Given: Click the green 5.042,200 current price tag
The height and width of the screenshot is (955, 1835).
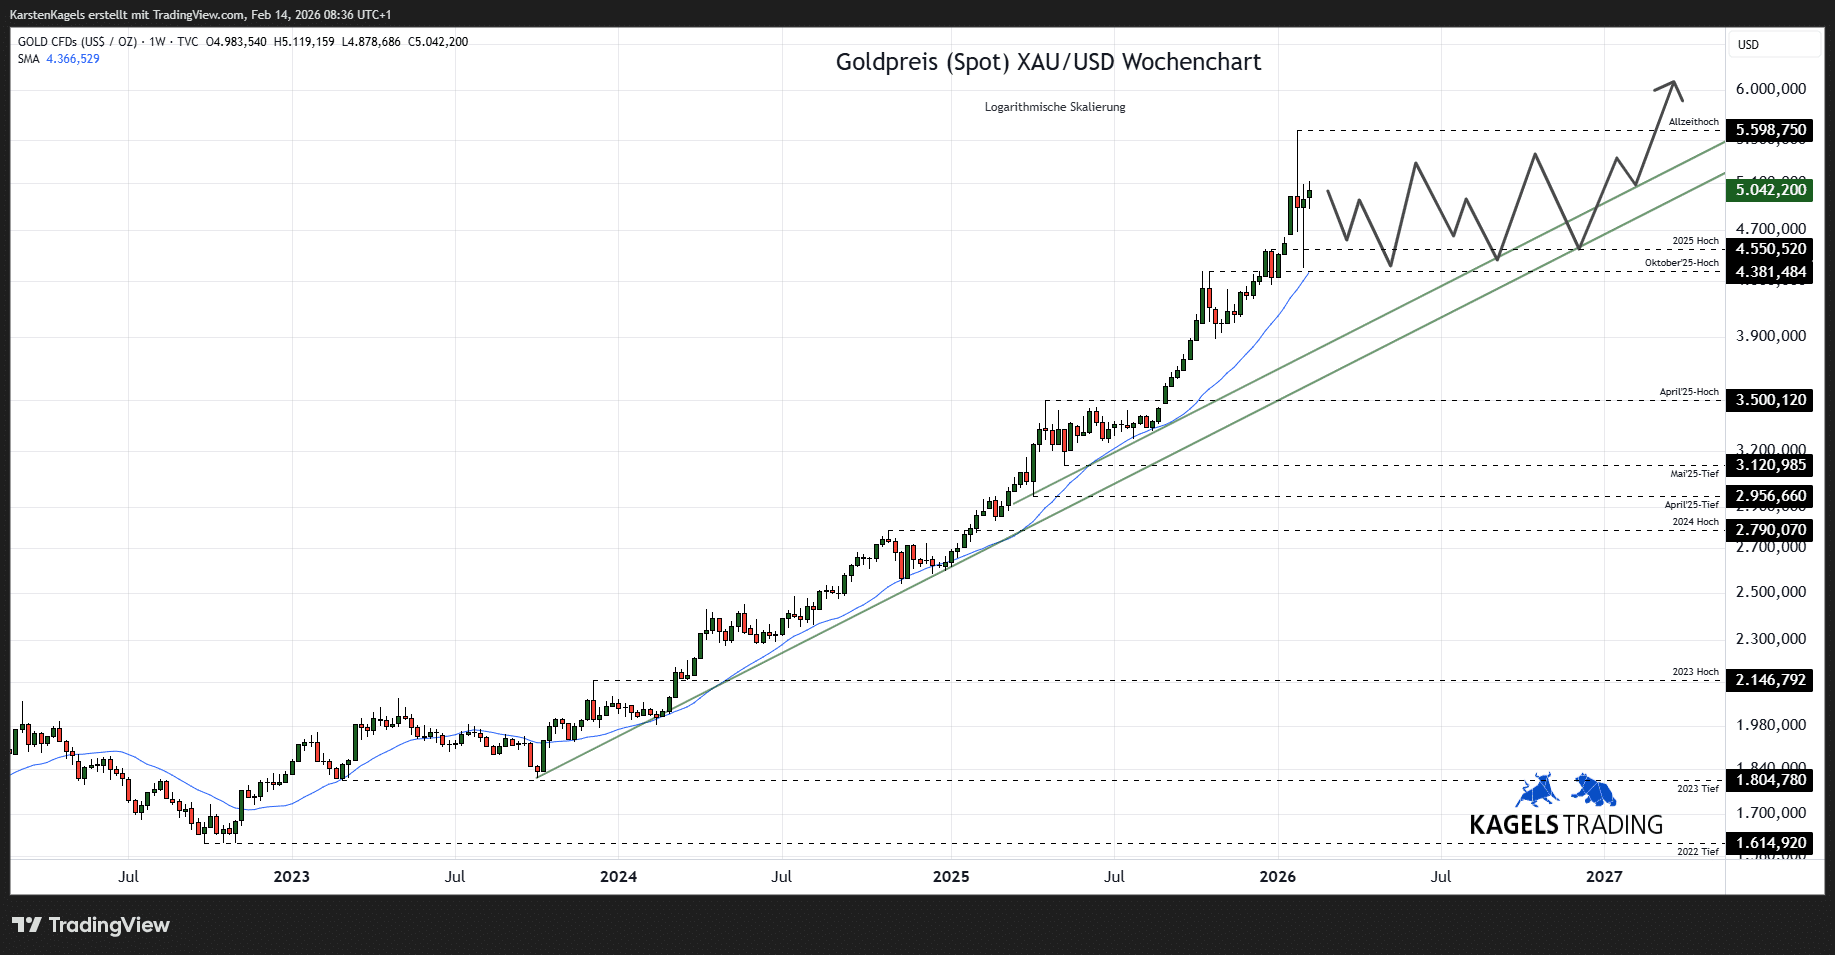Looking at the screenshot, I should (x=1768, y=190).
